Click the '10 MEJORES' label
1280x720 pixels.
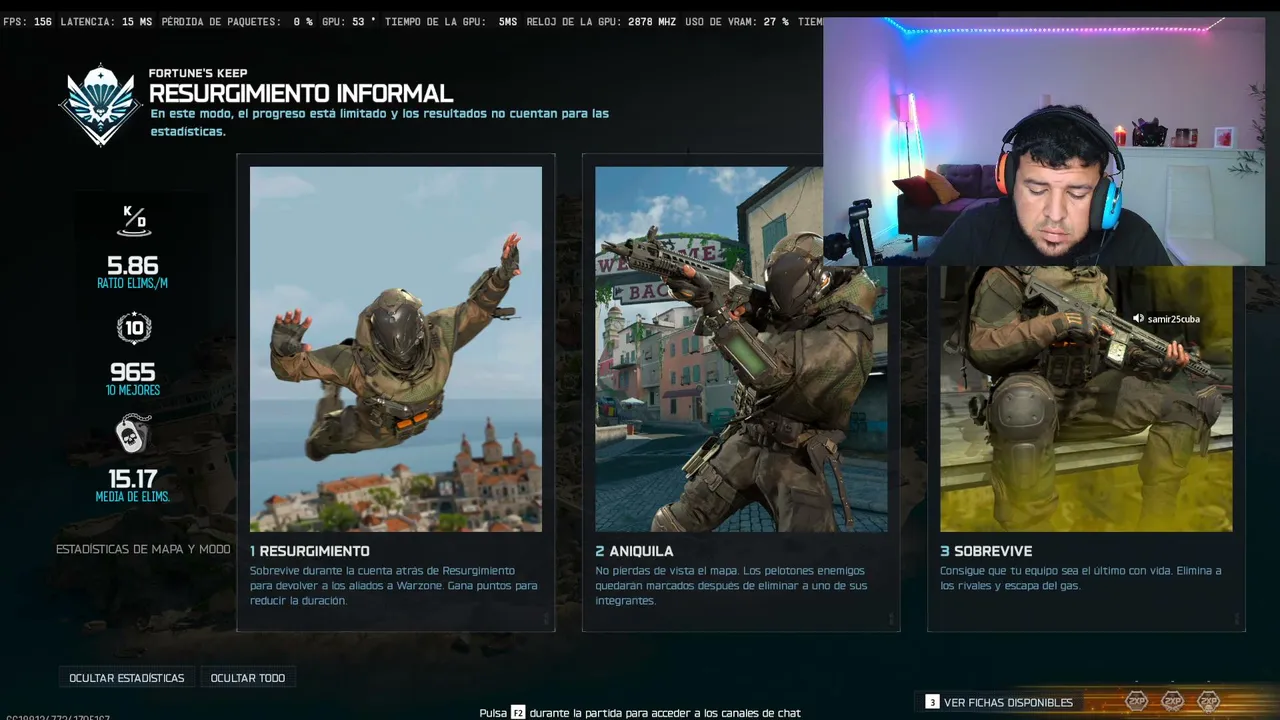[133, 390]
